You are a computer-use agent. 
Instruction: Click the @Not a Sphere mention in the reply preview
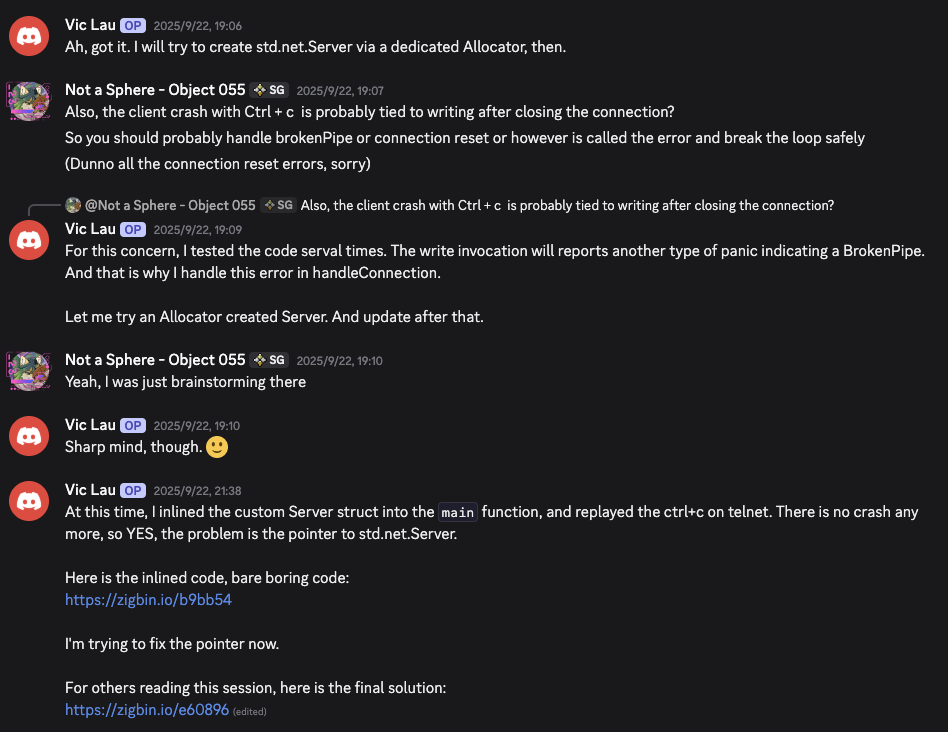(x=170, y=205)
